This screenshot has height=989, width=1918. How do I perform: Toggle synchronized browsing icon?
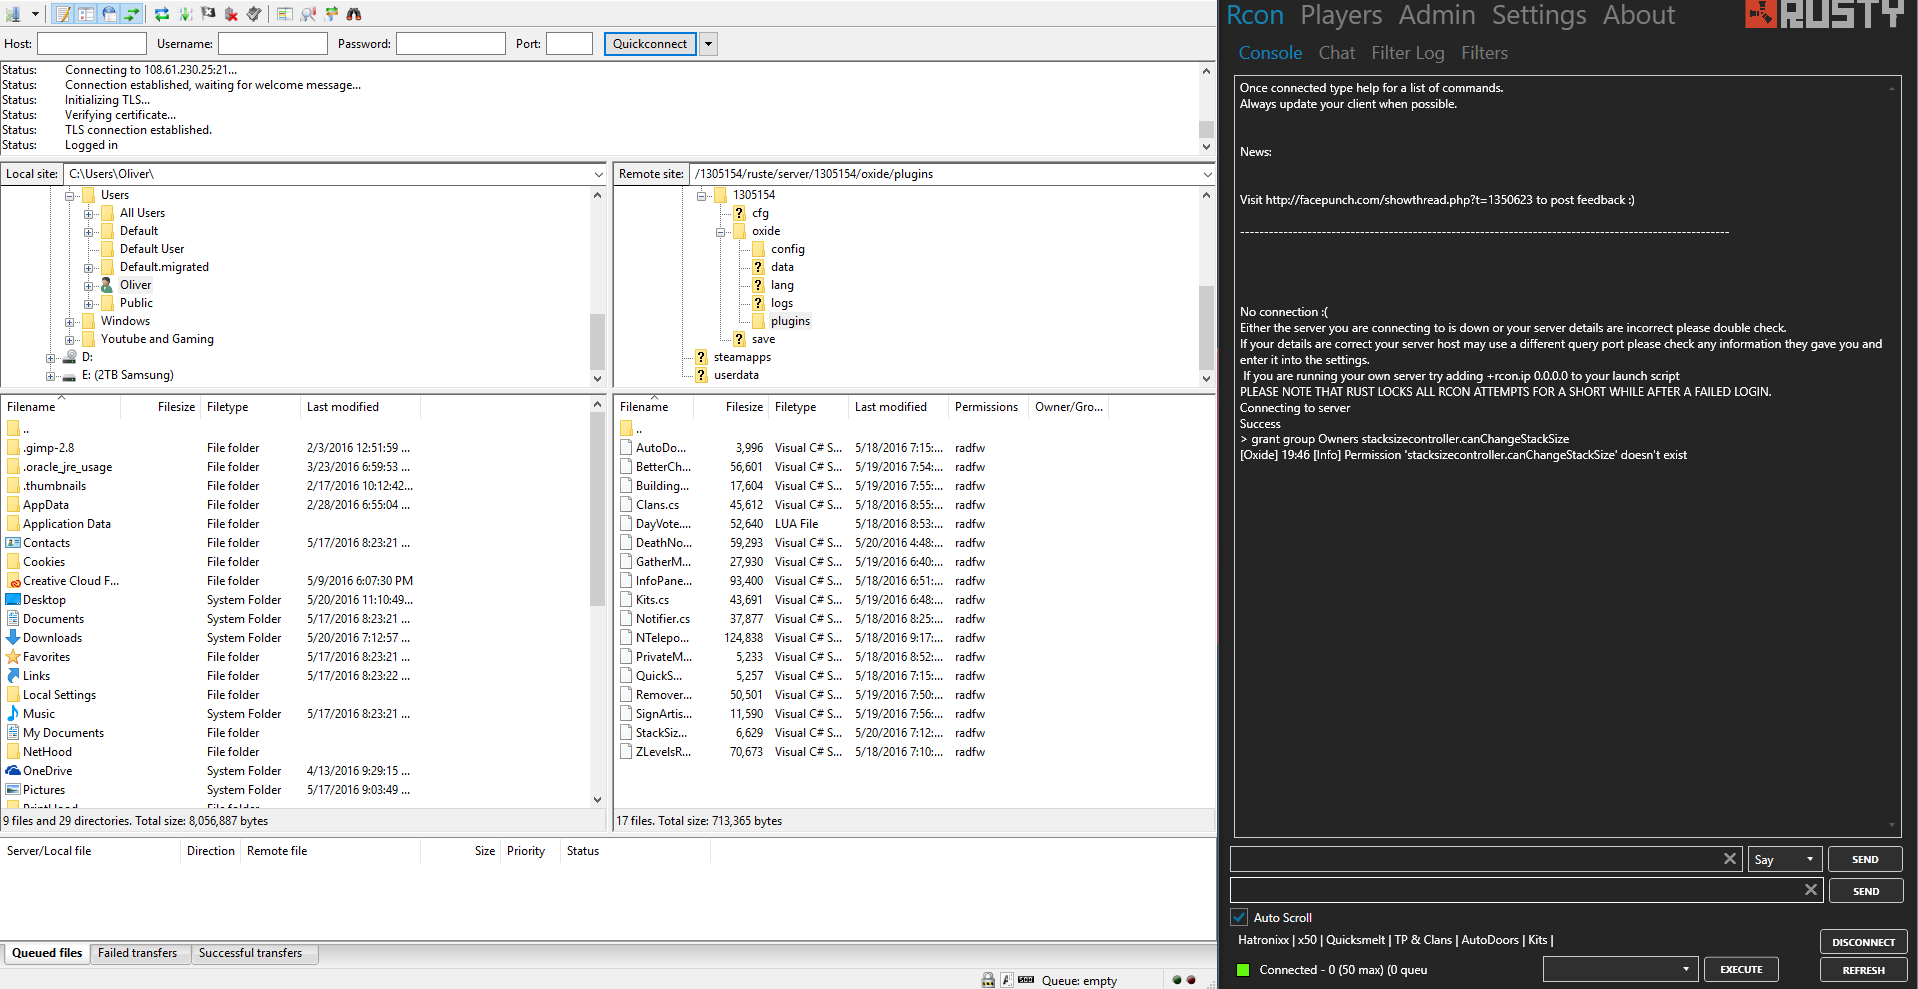331,14
